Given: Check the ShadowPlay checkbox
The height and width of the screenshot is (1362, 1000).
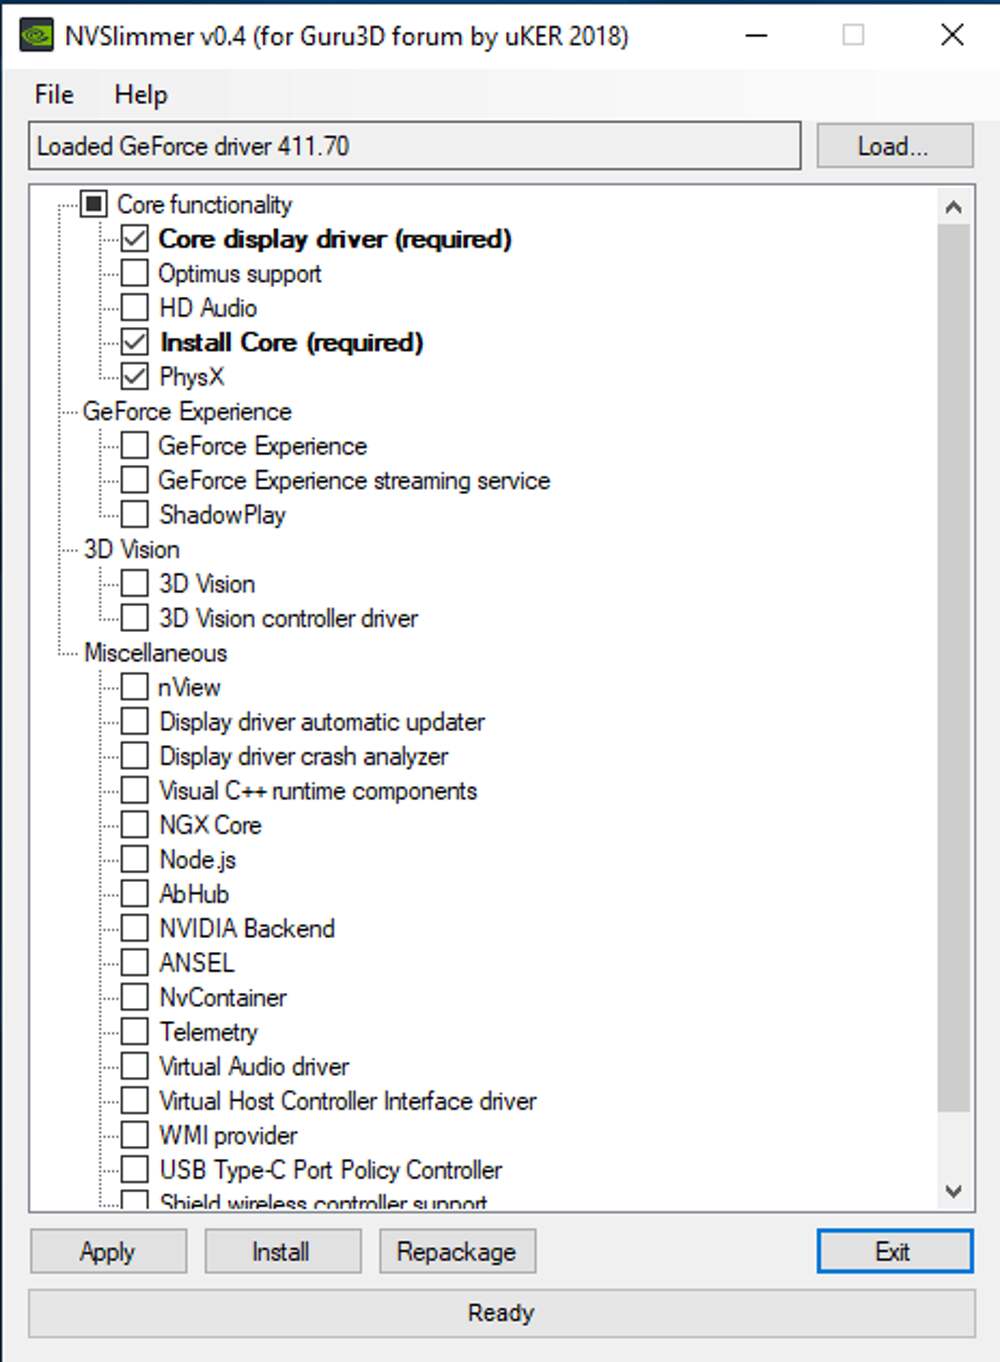Looking at the screenshot, I should 135,515.
